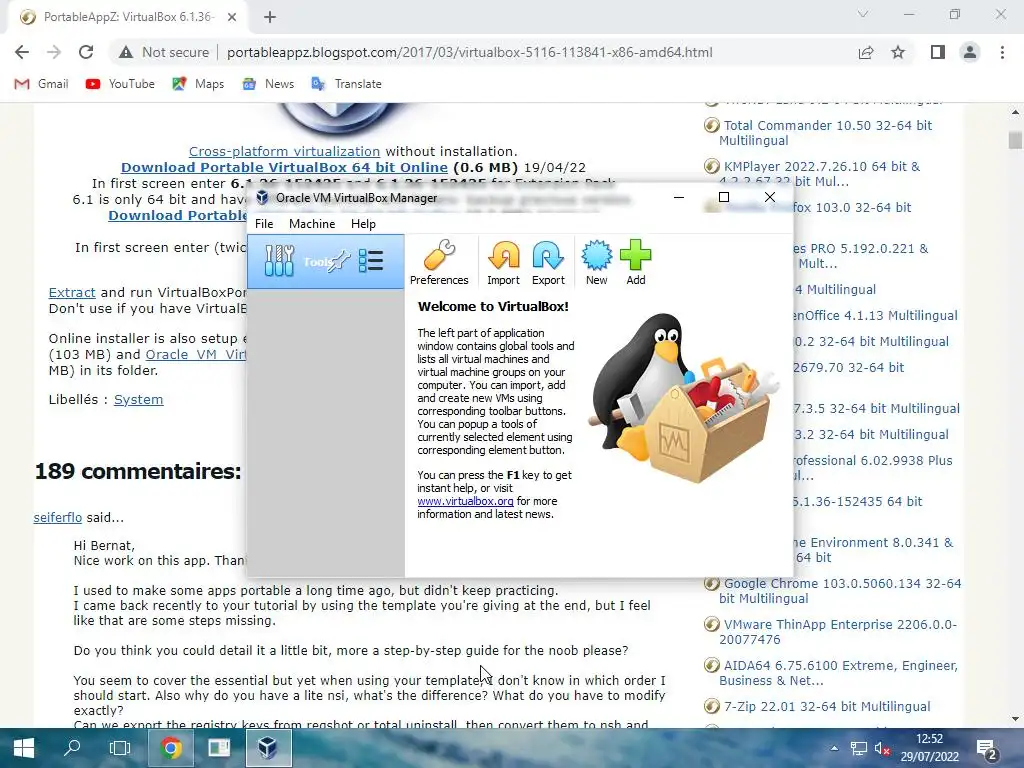Open Cross-platform virtualization link
Viewport: 1024px width, 768px height.
tap(284, 152)
